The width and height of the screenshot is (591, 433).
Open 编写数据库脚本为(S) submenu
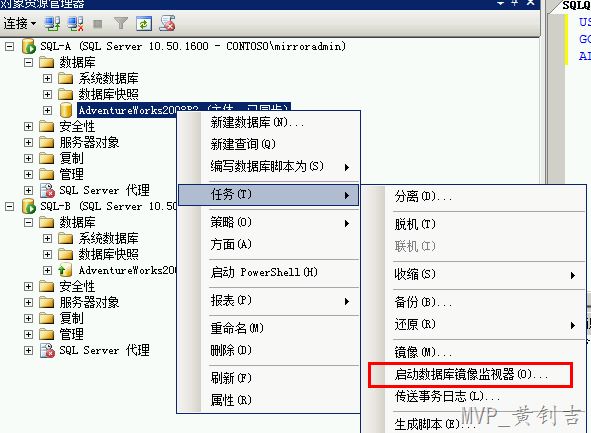coord(268,167)
